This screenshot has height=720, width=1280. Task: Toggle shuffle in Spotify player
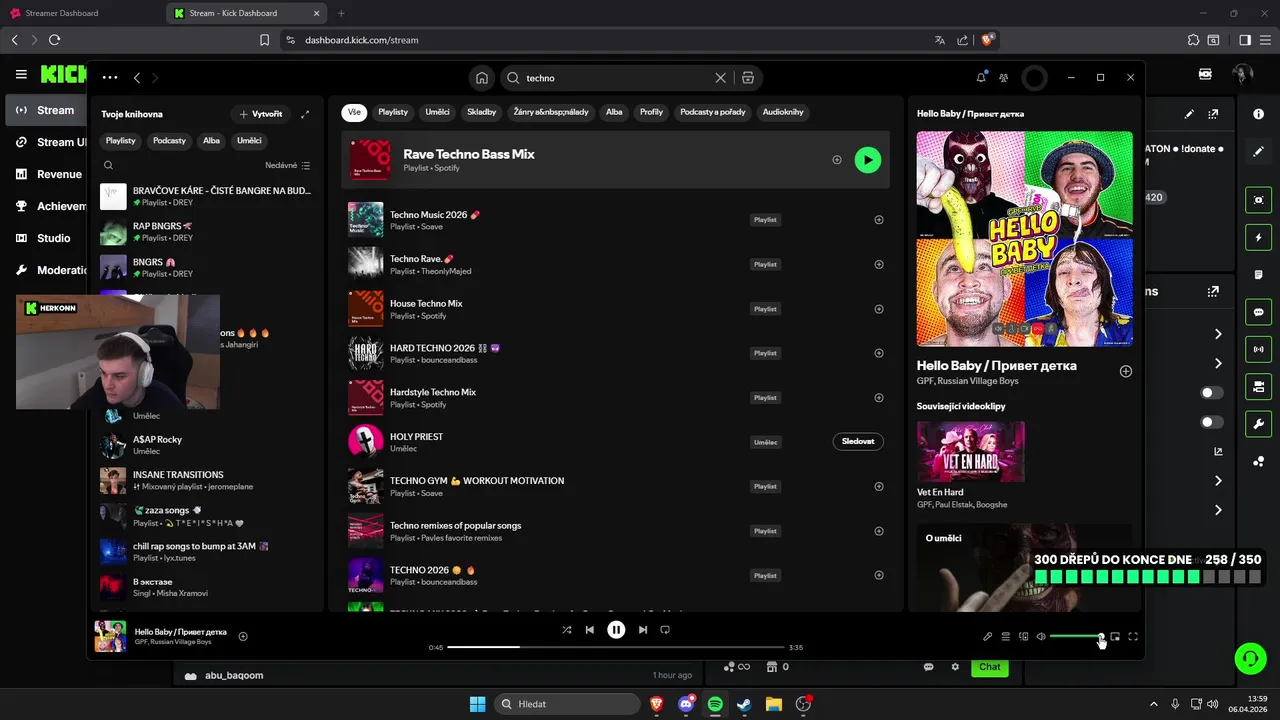567,630
